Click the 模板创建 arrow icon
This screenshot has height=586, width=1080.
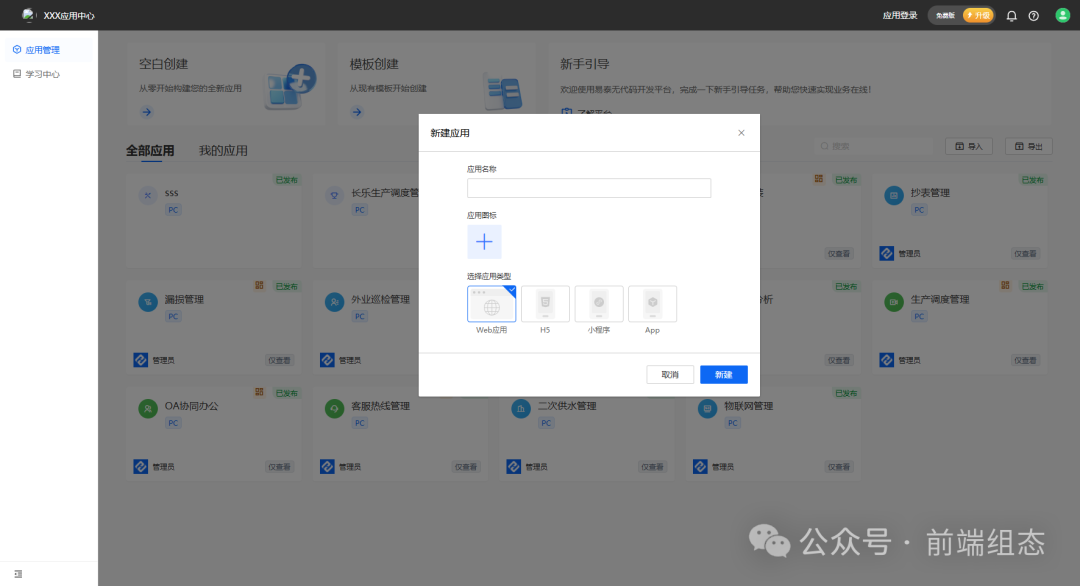point(357,112)
